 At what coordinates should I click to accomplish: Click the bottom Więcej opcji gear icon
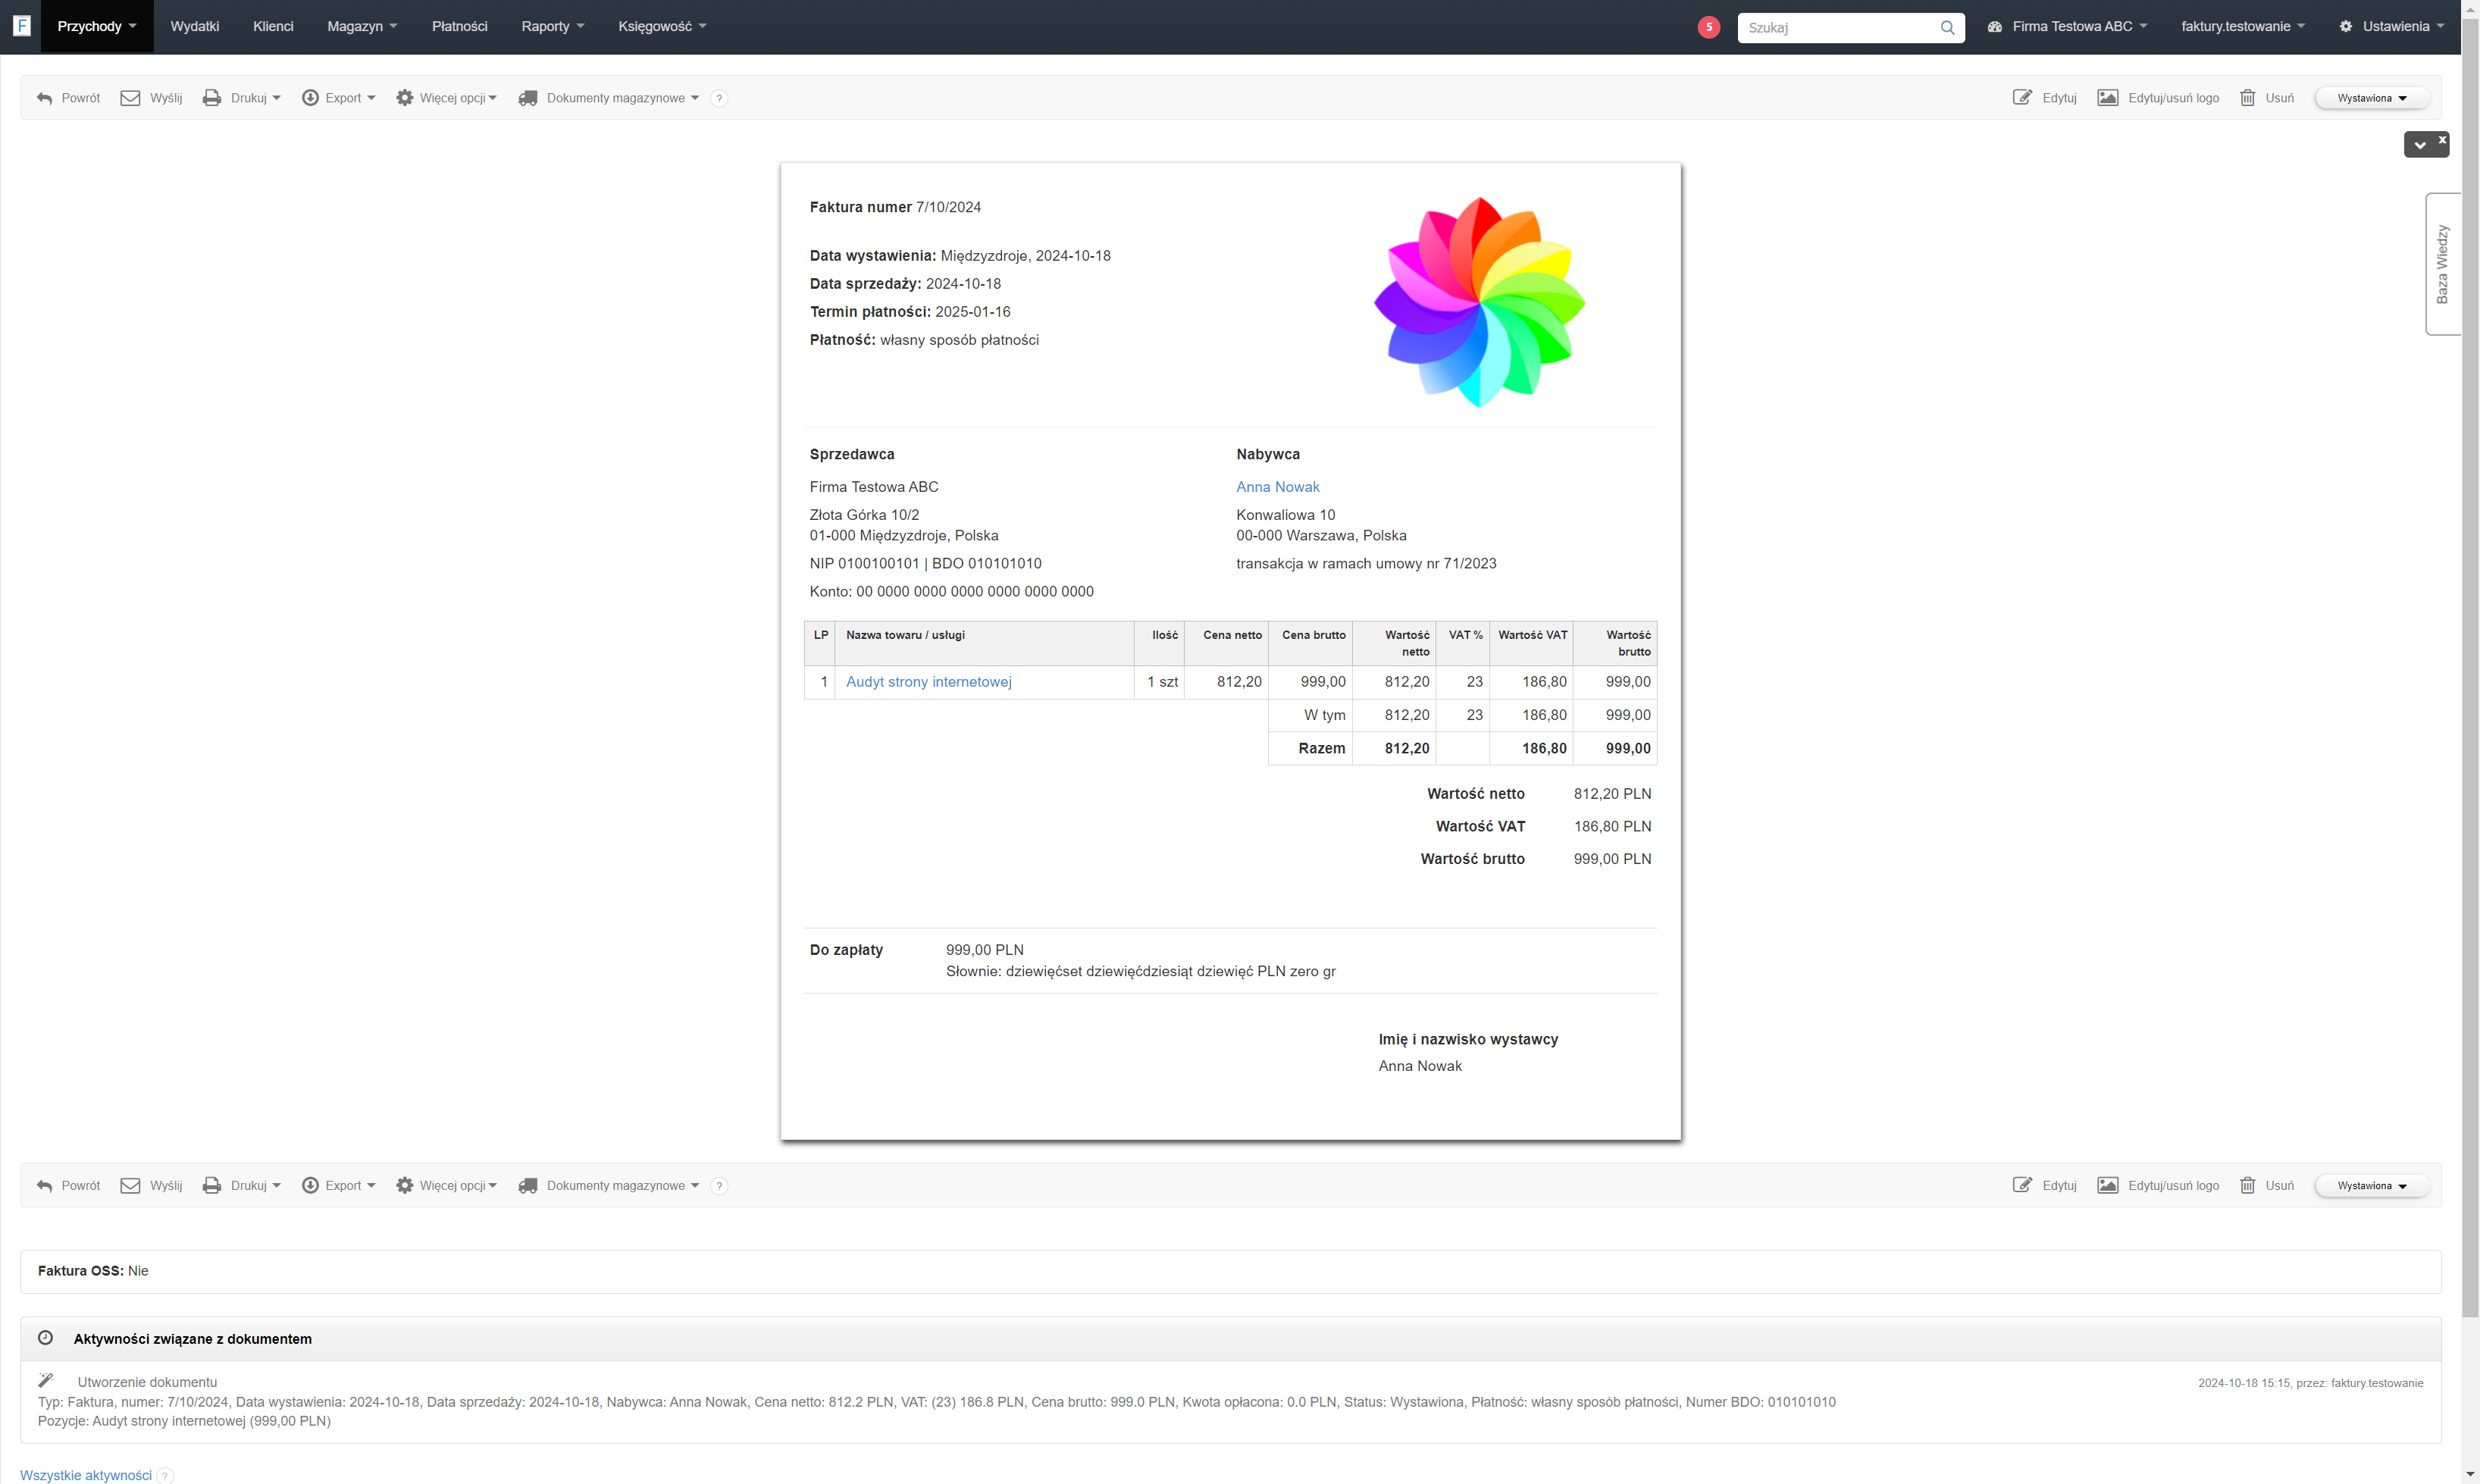[404, 1186]
